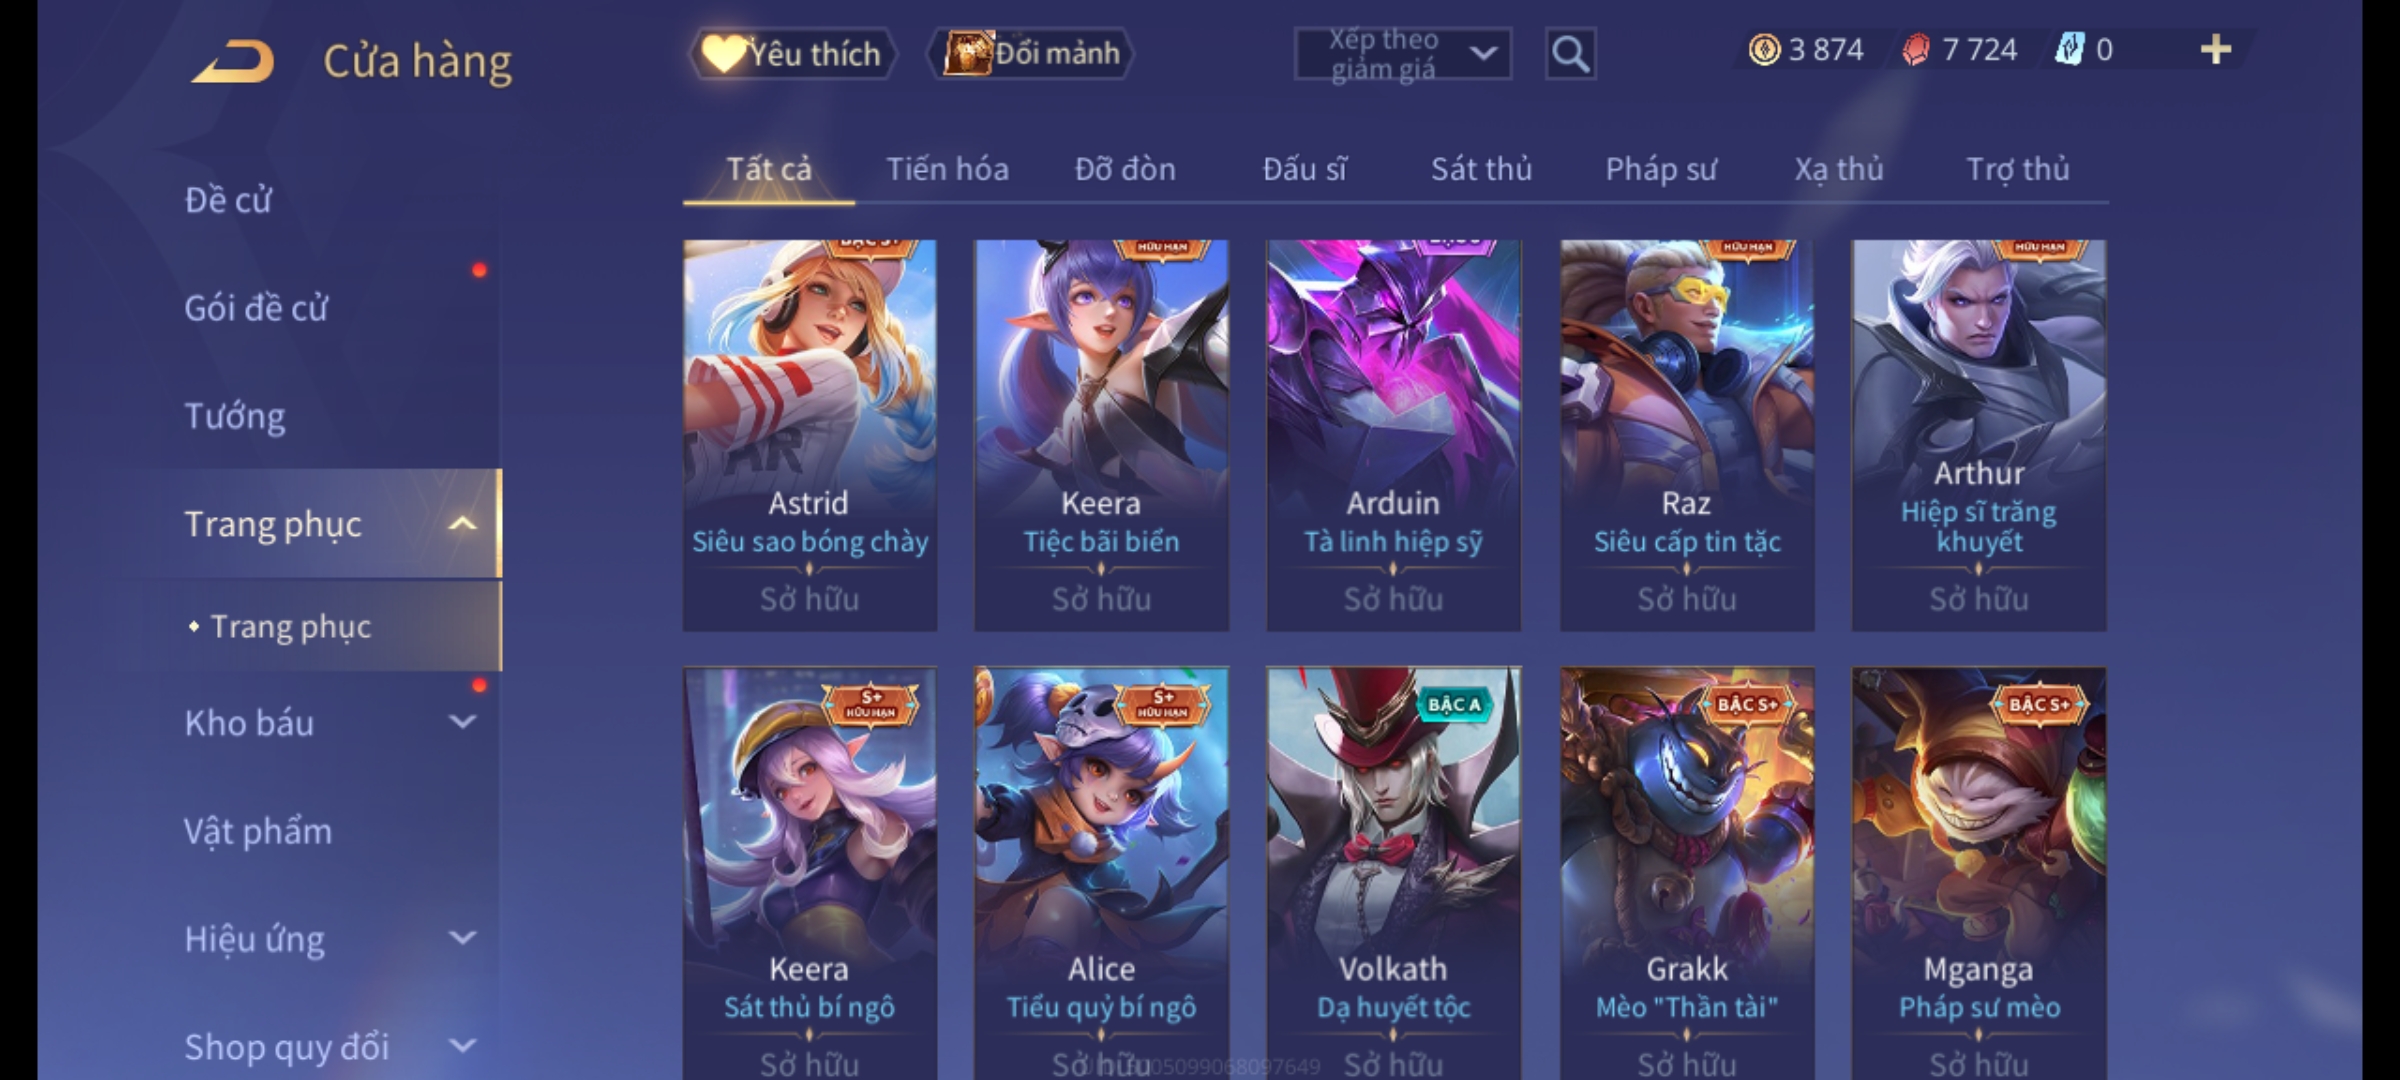Open Đổi mảnh fragment exchange button
The height and width of the screenshot is (1080, 2400).
(1031, 54)
